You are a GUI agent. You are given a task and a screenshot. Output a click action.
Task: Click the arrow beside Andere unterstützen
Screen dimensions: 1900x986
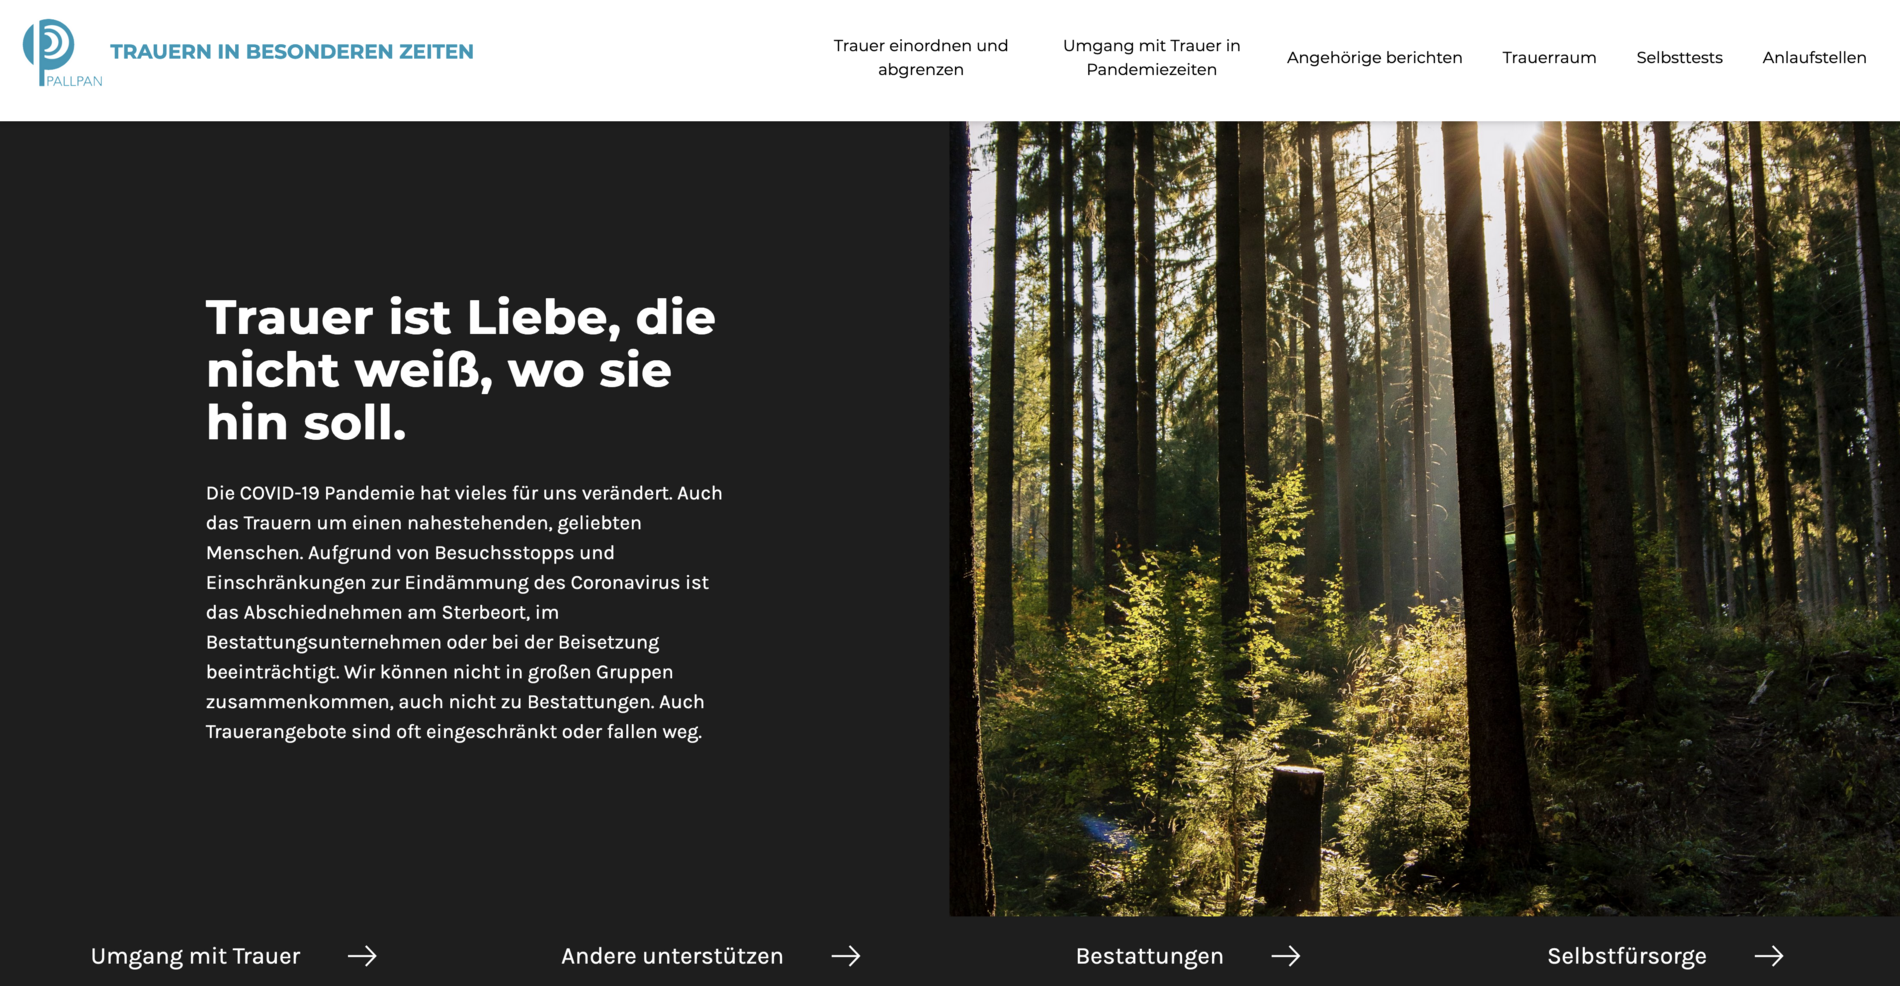click(x=846, y=956)
